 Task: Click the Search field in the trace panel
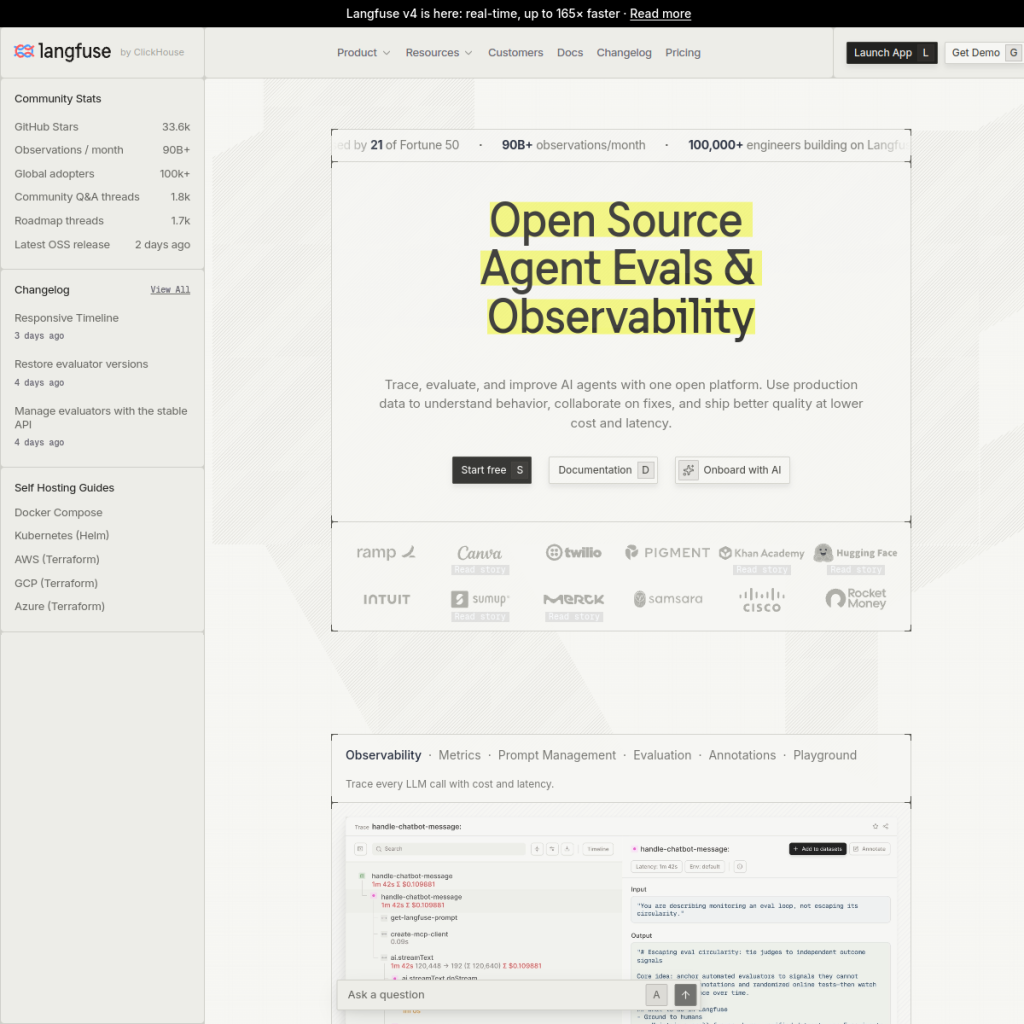click(x=449, y=849)
